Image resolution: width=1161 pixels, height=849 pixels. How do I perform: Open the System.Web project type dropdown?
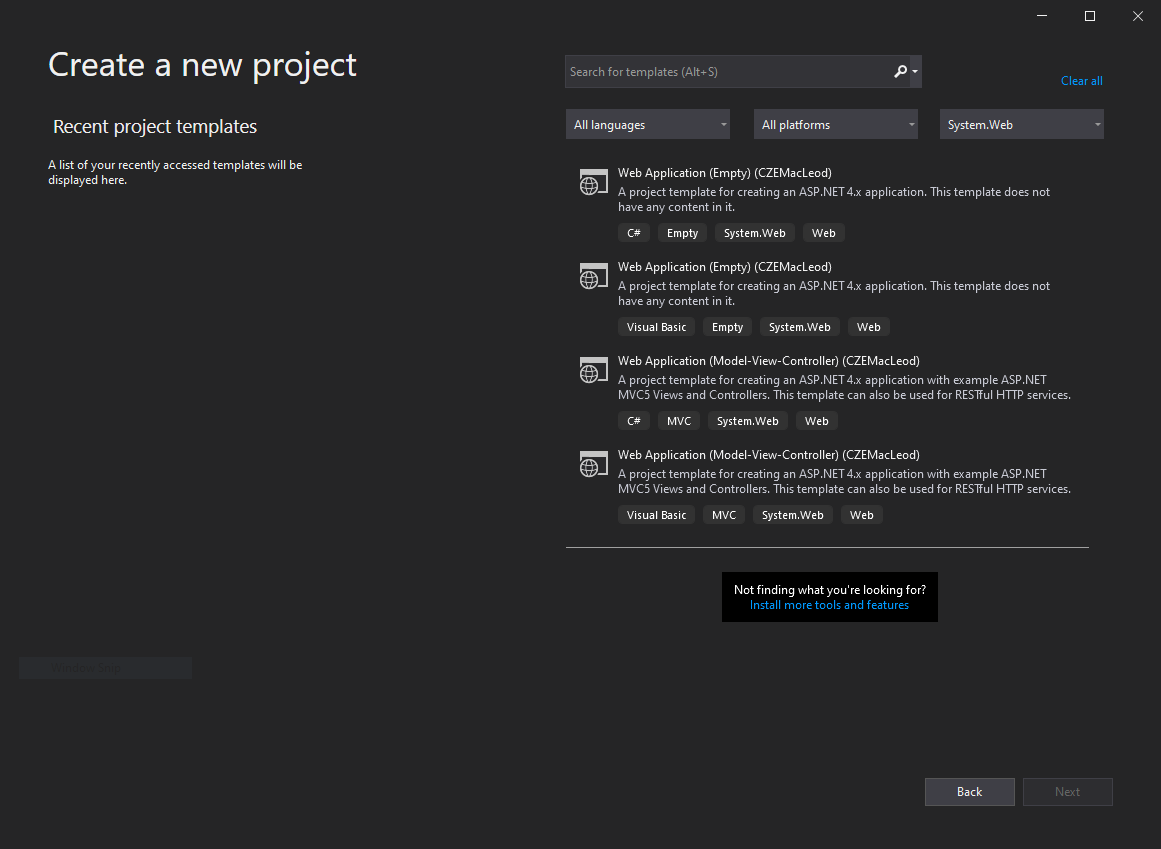tap(1022, 124)
